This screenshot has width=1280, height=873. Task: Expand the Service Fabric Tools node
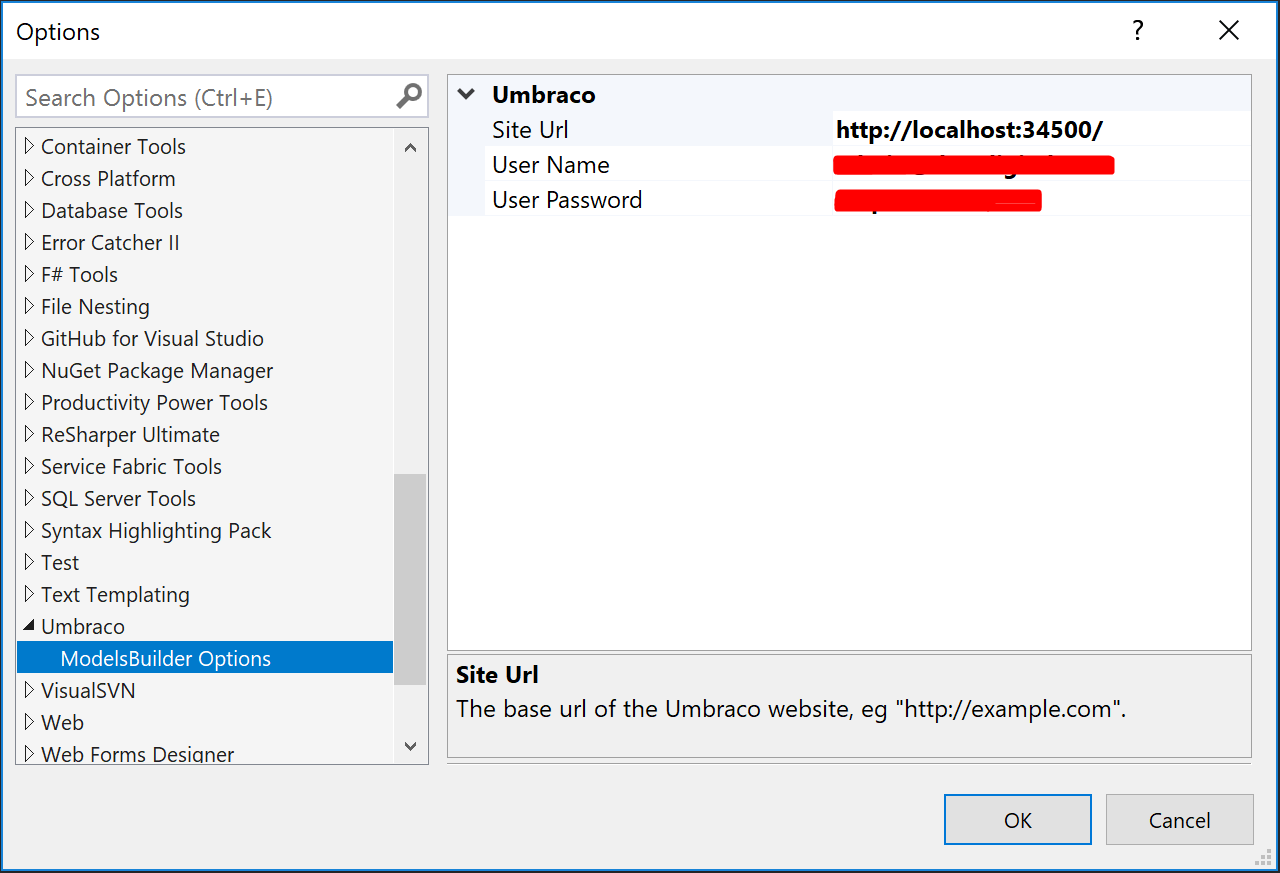[x=29, y=466]
